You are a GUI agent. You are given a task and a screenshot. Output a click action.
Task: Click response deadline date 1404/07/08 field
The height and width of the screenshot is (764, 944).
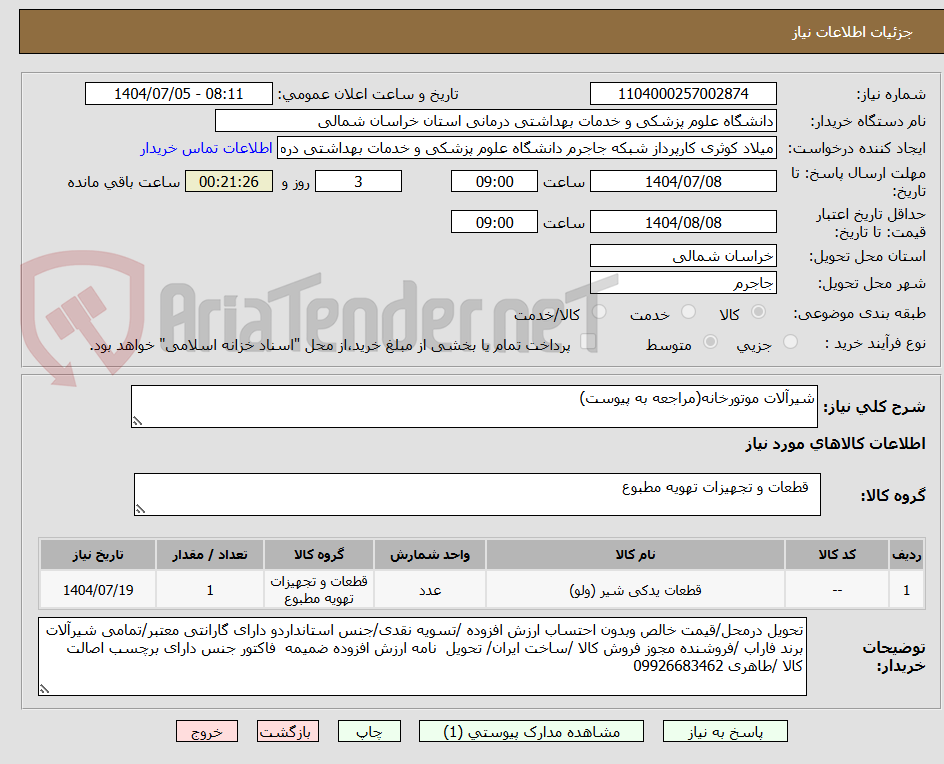683,181
